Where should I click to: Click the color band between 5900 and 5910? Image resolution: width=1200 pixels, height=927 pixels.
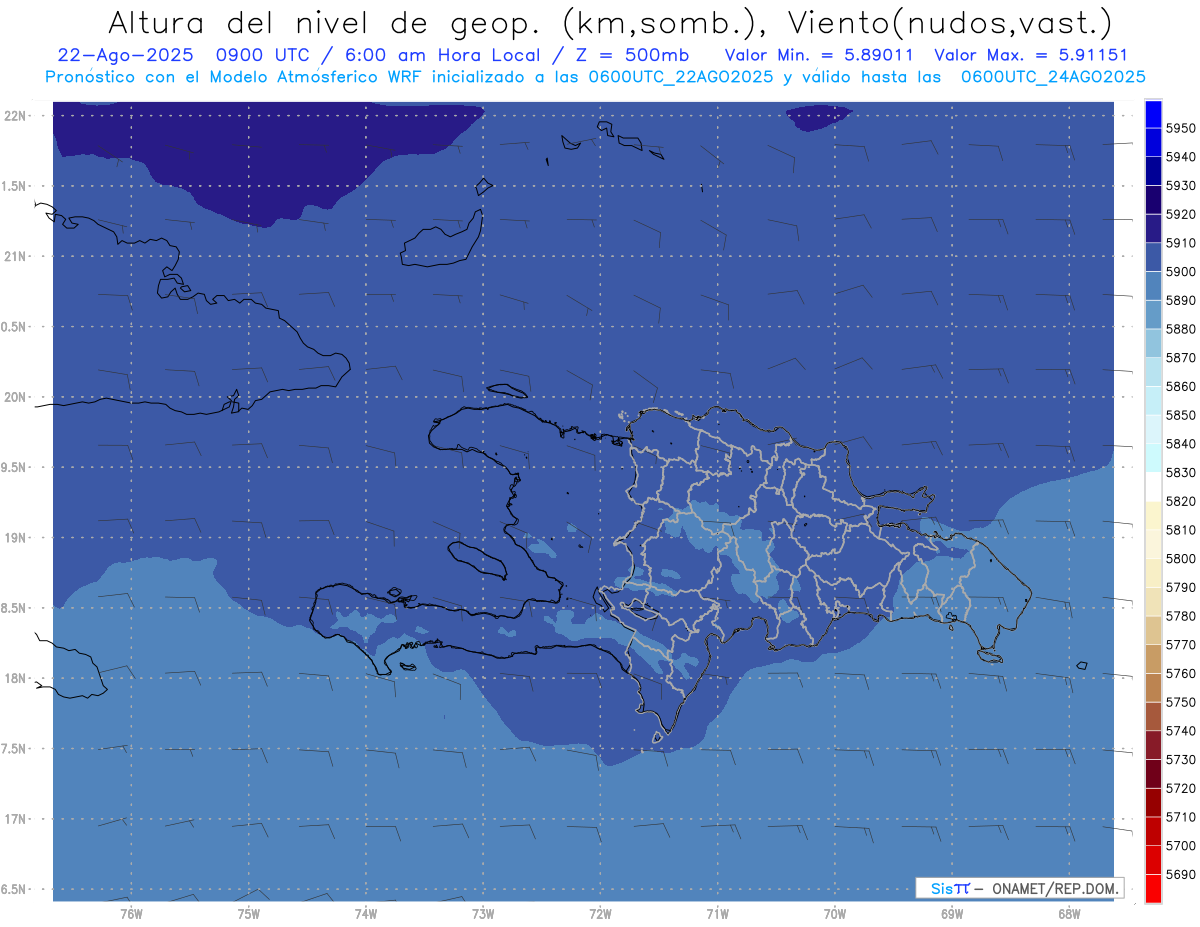[1153, 257]
